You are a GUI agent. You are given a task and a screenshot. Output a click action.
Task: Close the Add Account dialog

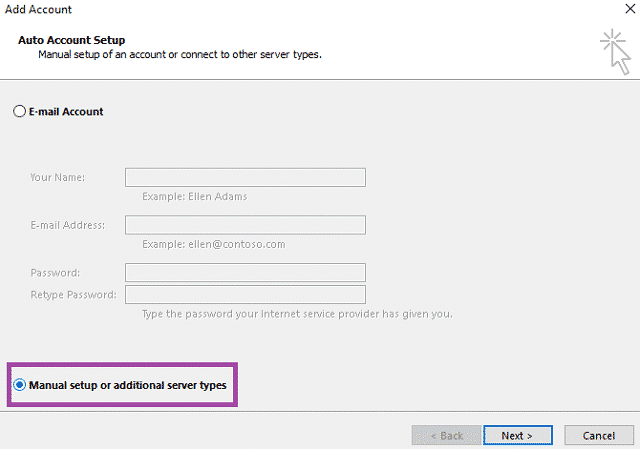coord(627,9)
